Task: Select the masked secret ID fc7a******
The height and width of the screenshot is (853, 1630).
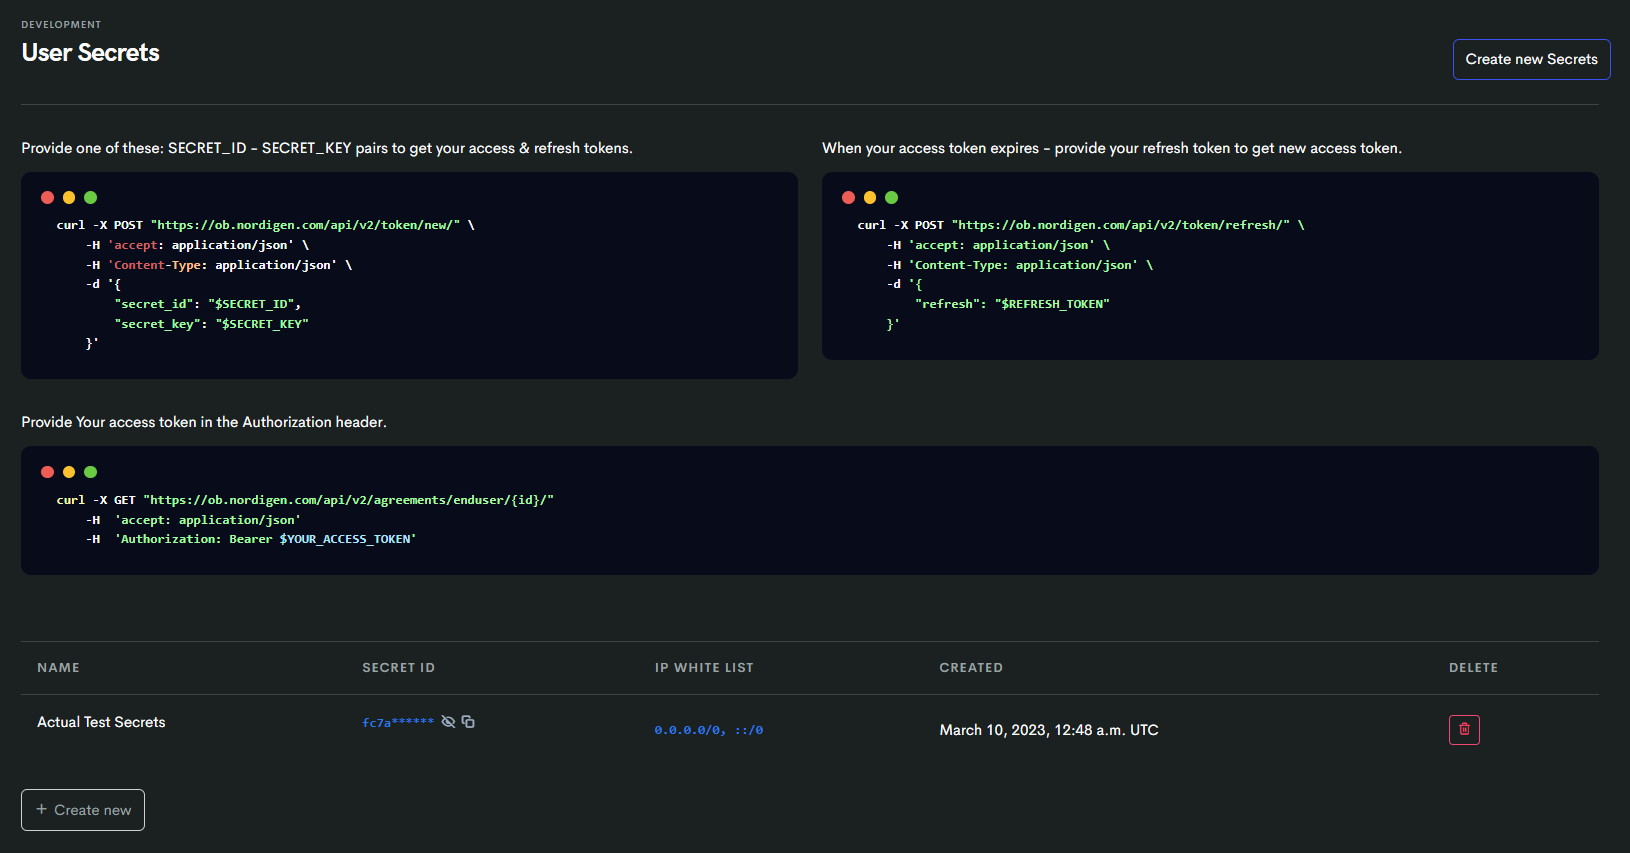Action: coord(397,723)
